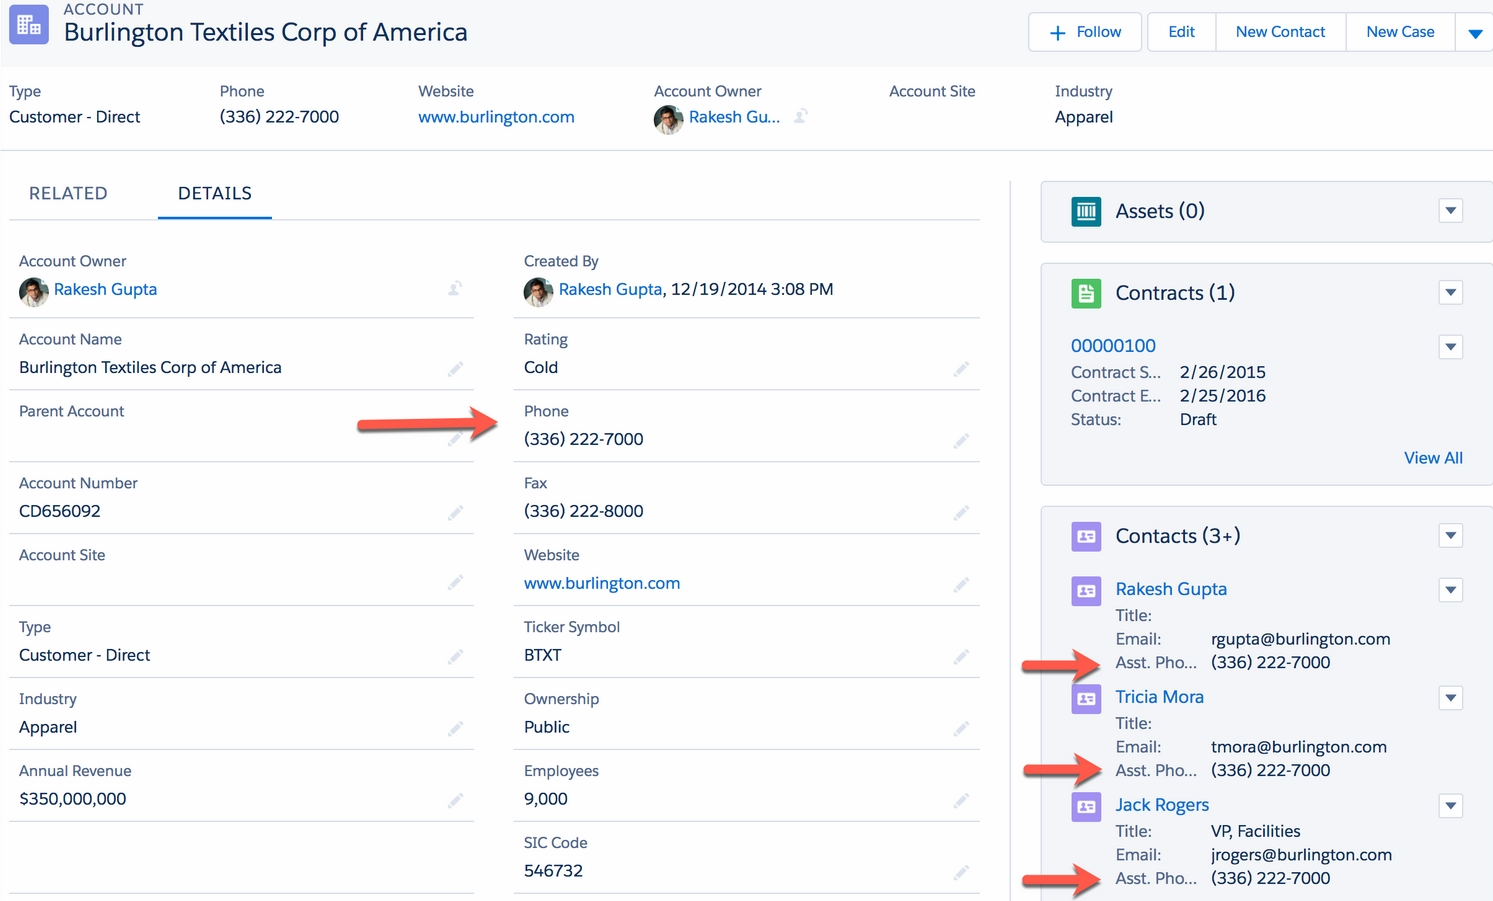Click the Contacts related list icon

pos(1086,536)
